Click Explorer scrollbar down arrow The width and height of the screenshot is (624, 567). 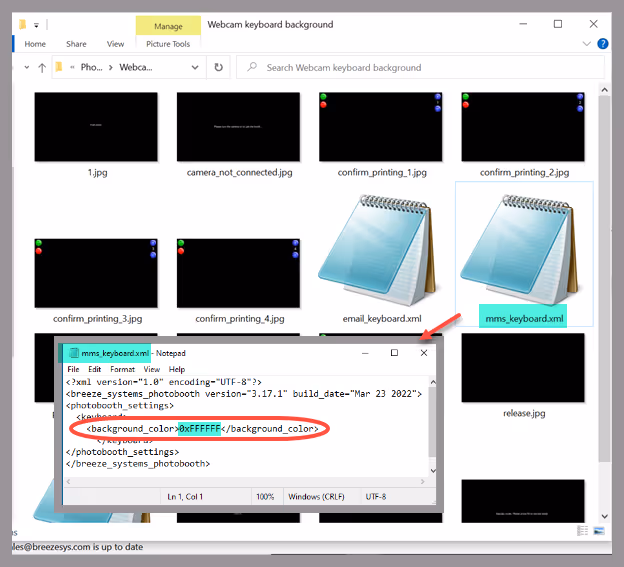point(604,516)
